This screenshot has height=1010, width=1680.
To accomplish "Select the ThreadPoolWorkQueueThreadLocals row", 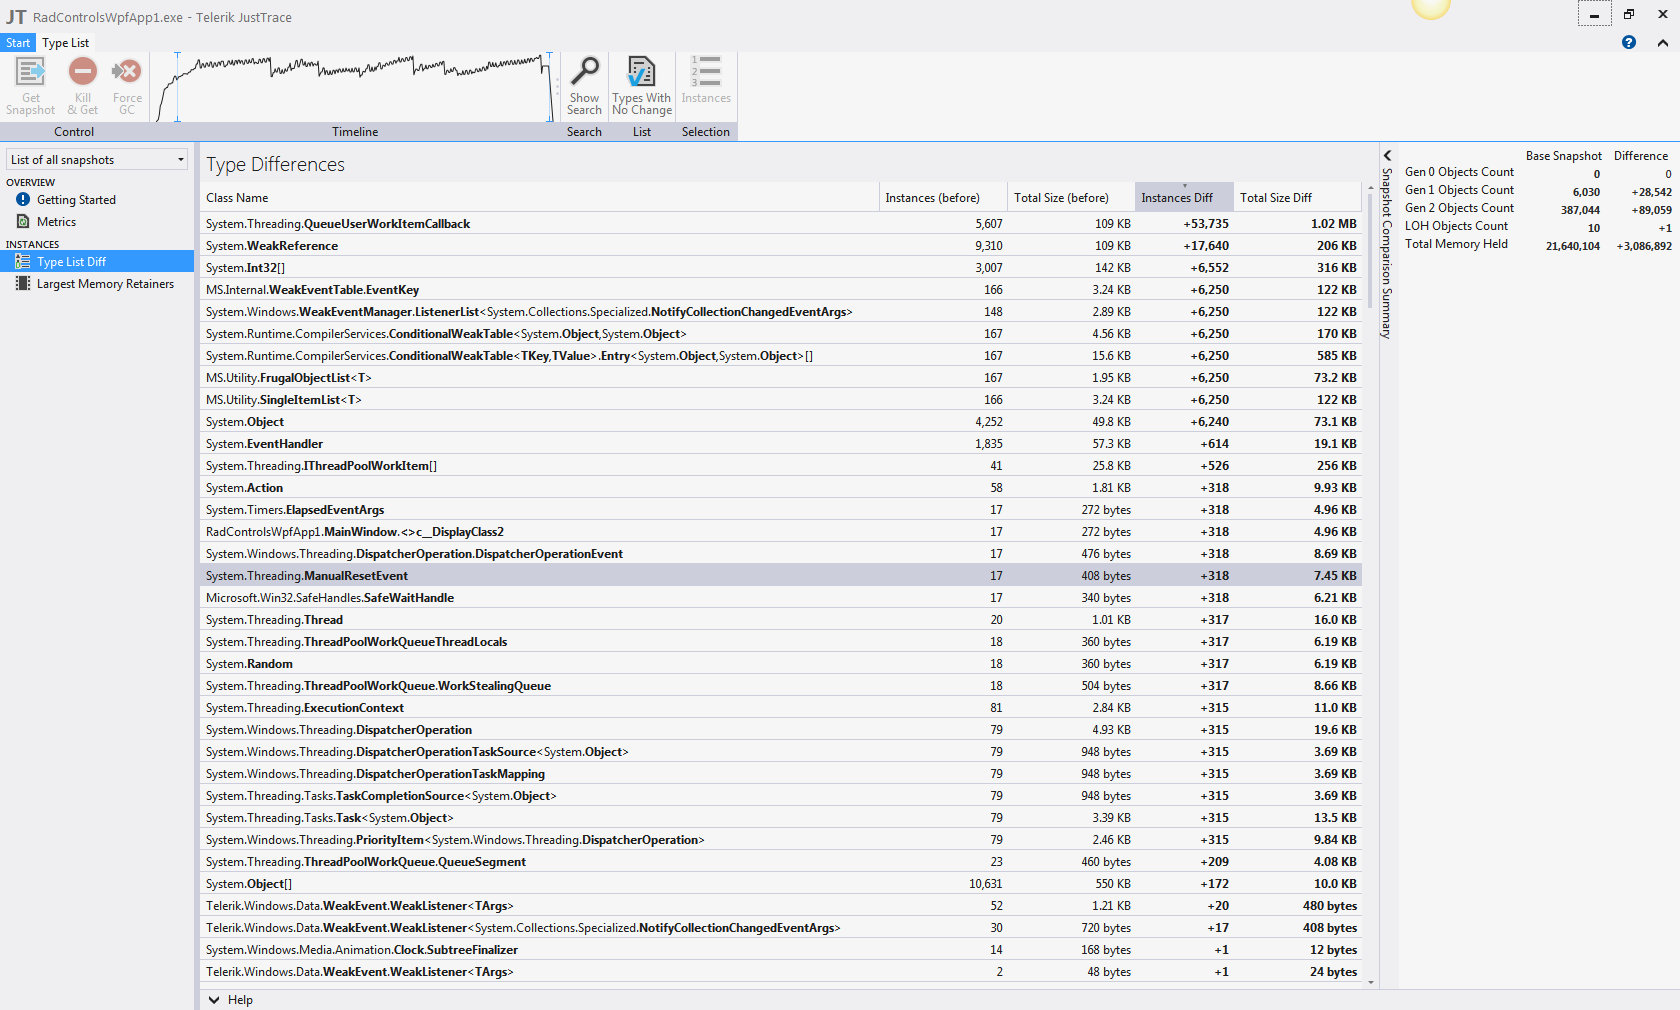I will [781, 642].
